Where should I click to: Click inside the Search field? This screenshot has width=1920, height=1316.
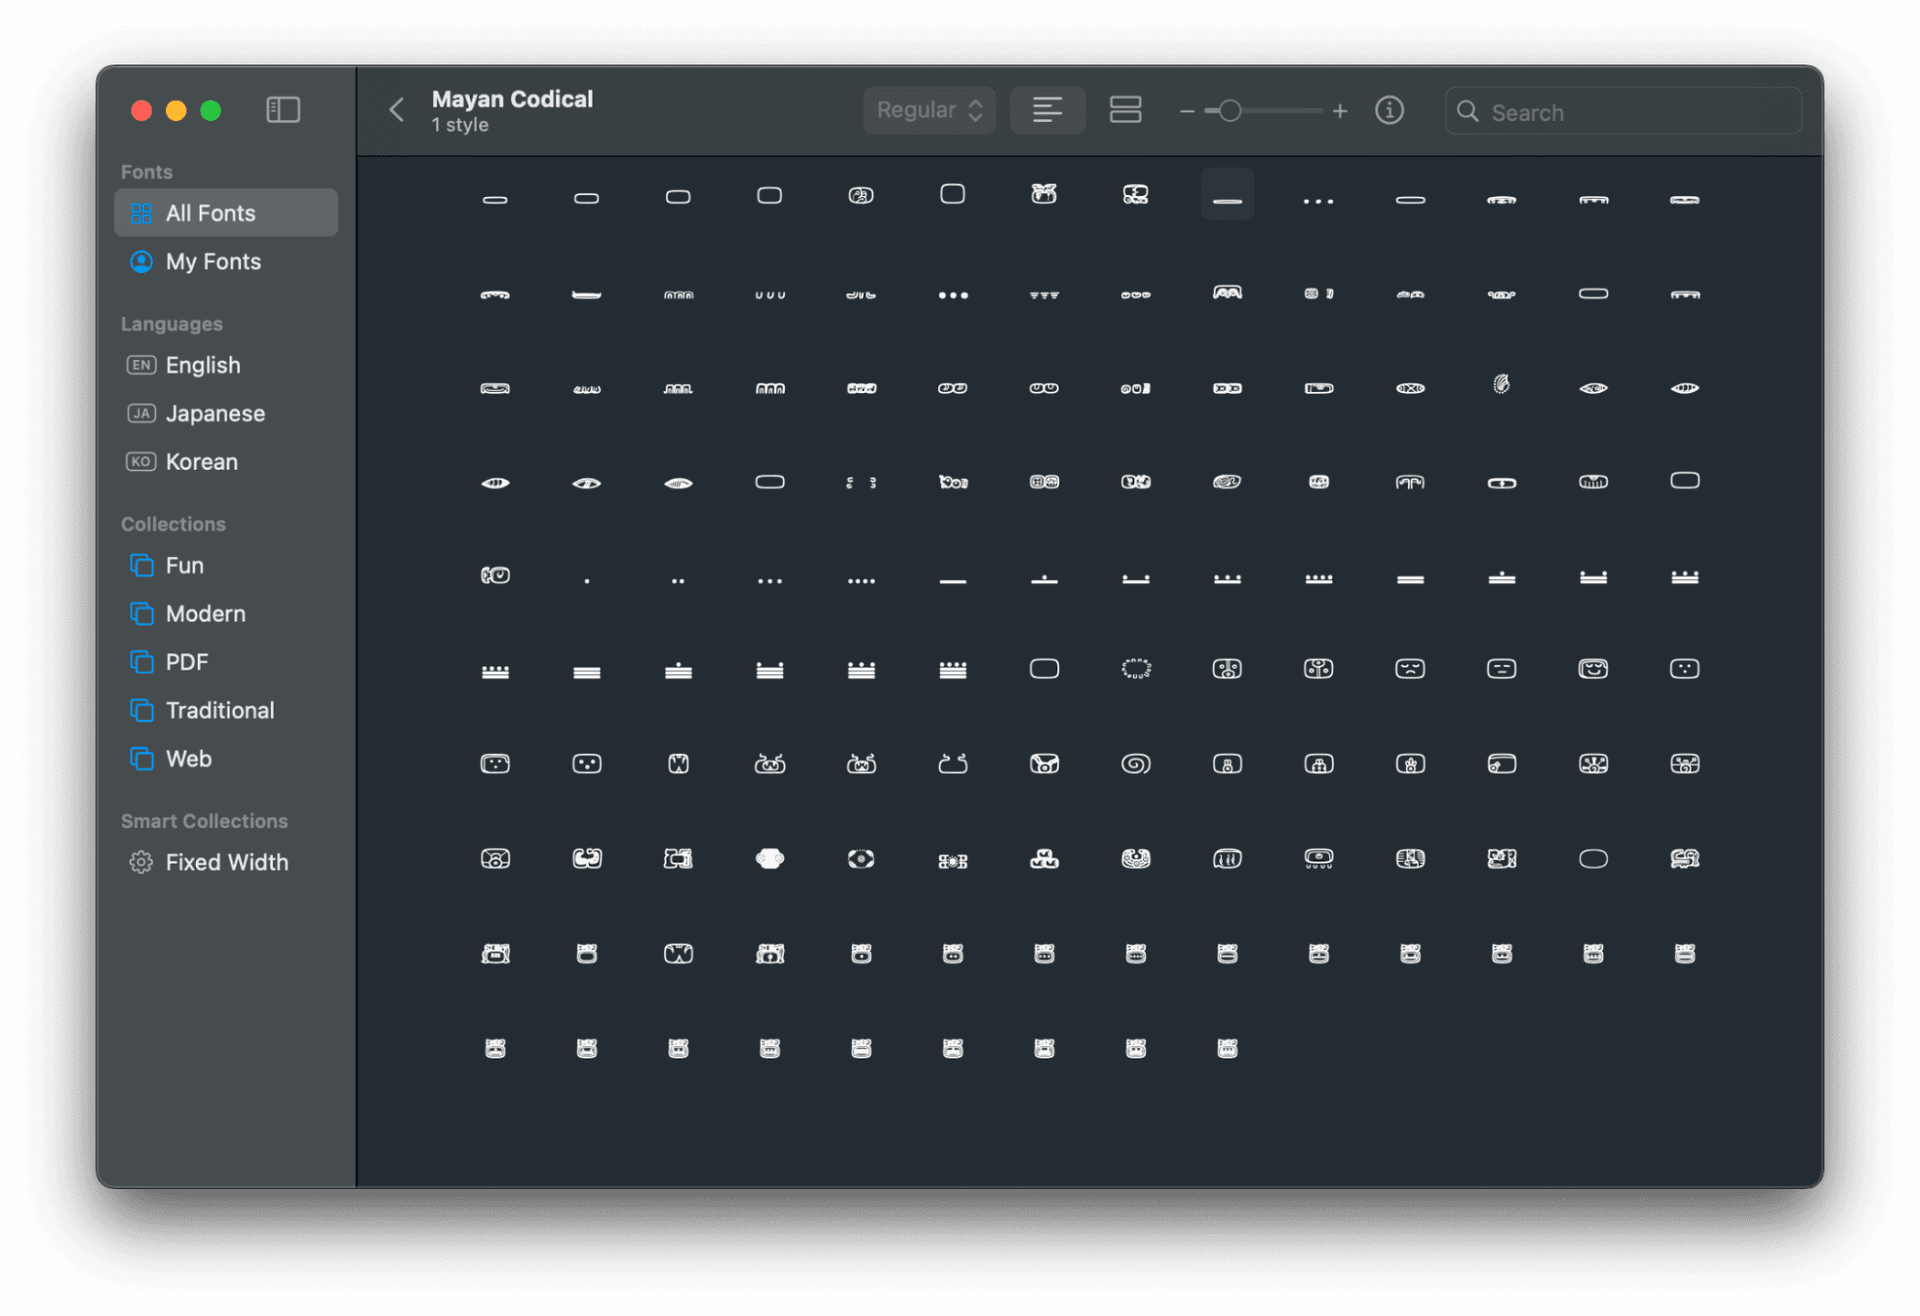tap(1620, 112)
